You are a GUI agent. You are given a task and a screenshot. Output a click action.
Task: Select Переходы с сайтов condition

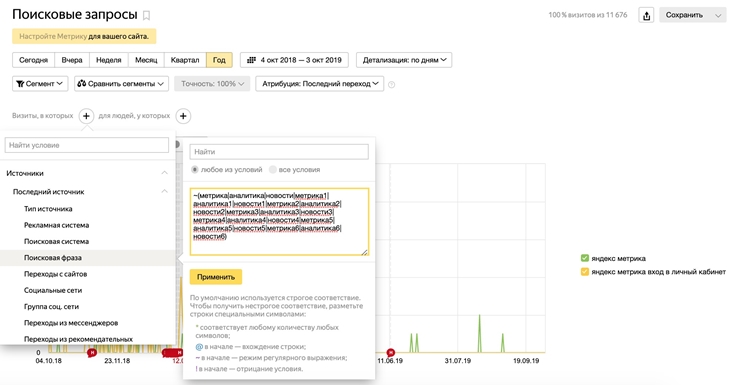tap(55, 274)
